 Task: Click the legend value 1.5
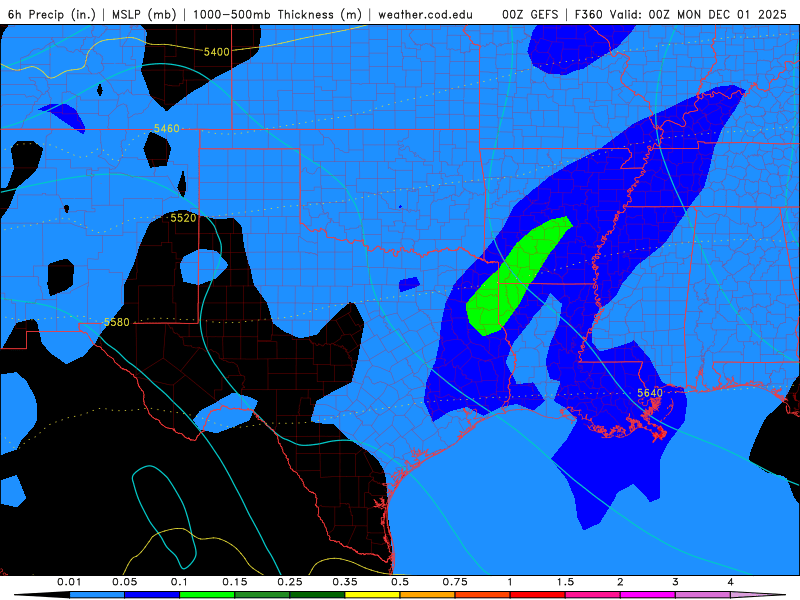(x=565, y=582)
